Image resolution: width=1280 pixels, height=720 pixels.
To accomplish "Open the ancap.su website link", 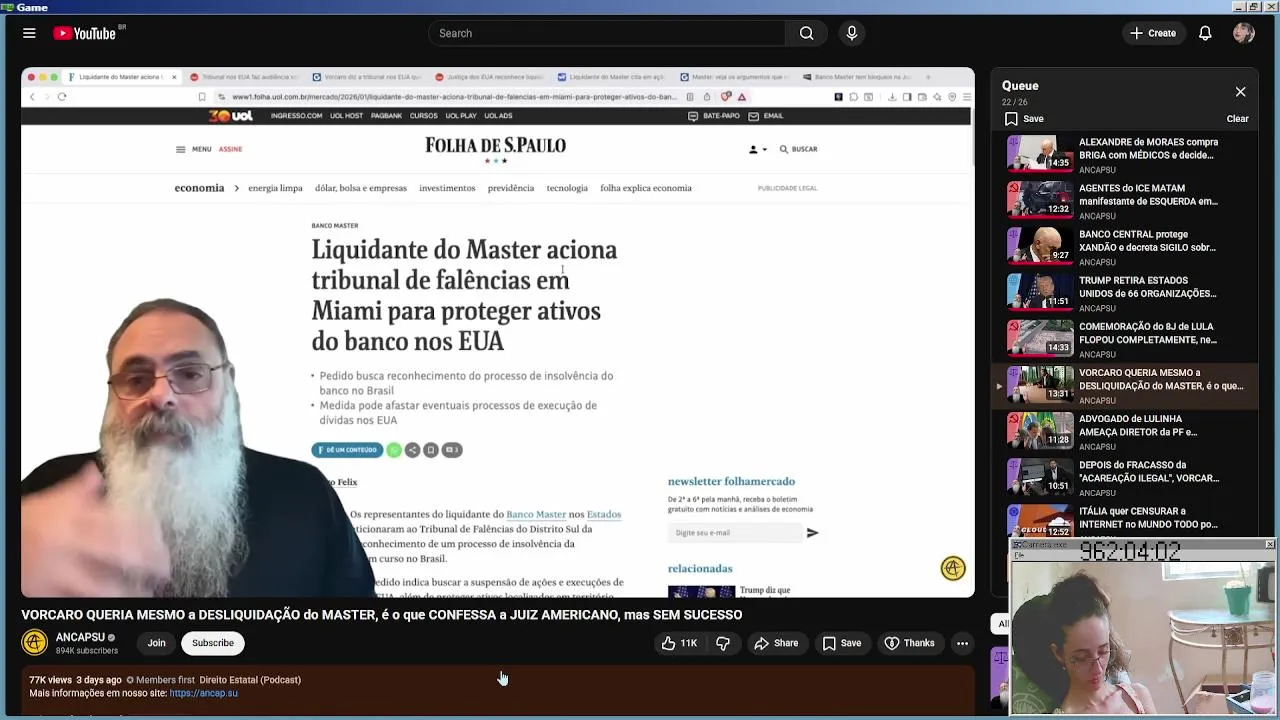I will coord(204,693).
